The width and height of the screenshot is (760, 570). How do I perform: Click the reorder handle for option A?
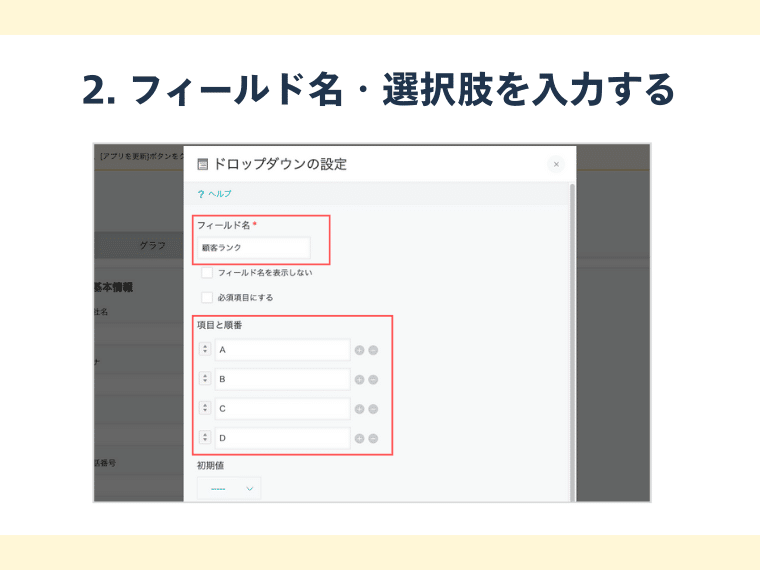(x=204, y=350)
